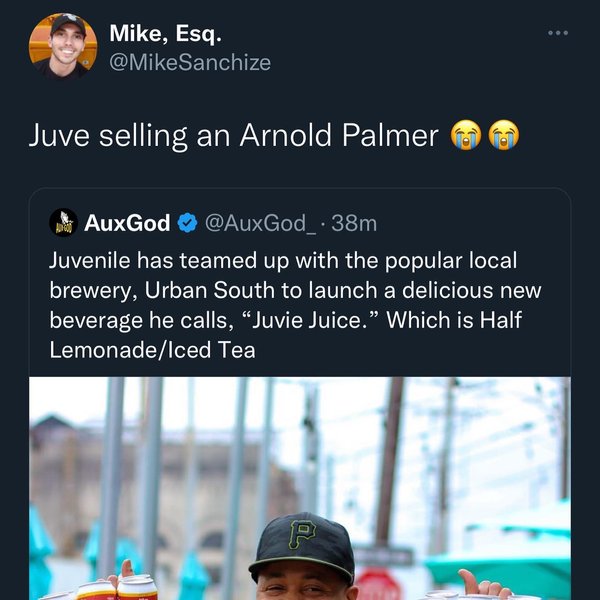Click AuxGod's small profile avatar
The width and height of the screenshot is (600, 600).
pos(63,222)
